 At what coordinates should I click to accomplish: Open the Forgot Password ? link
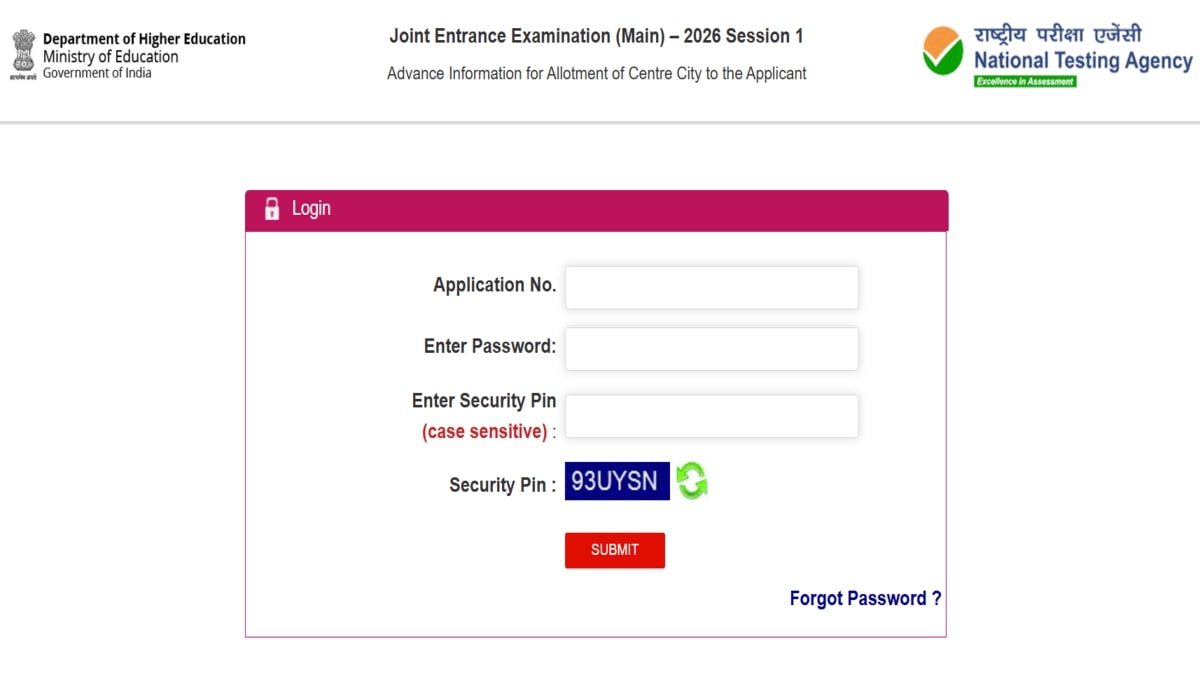pyautogui.click(x=865, y=598)
